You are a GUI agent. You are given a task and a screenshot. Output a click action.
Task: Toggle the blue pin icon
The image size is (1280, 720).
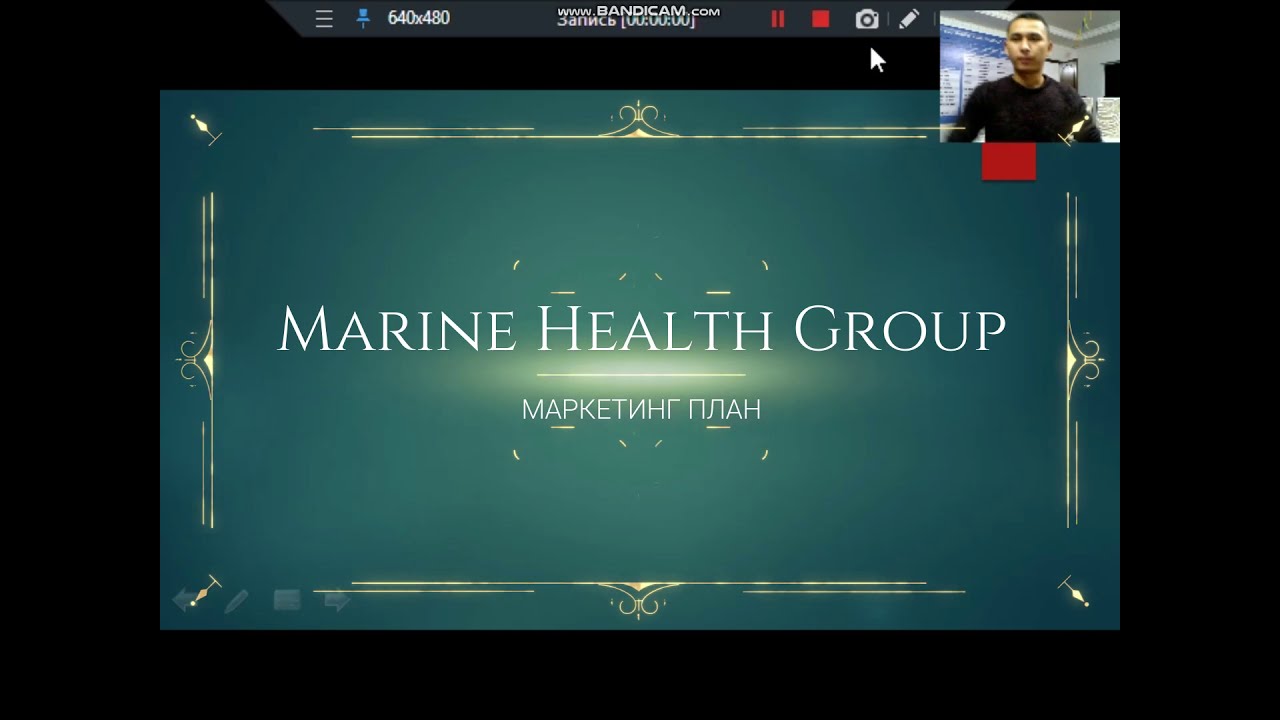tap(363, 18)
